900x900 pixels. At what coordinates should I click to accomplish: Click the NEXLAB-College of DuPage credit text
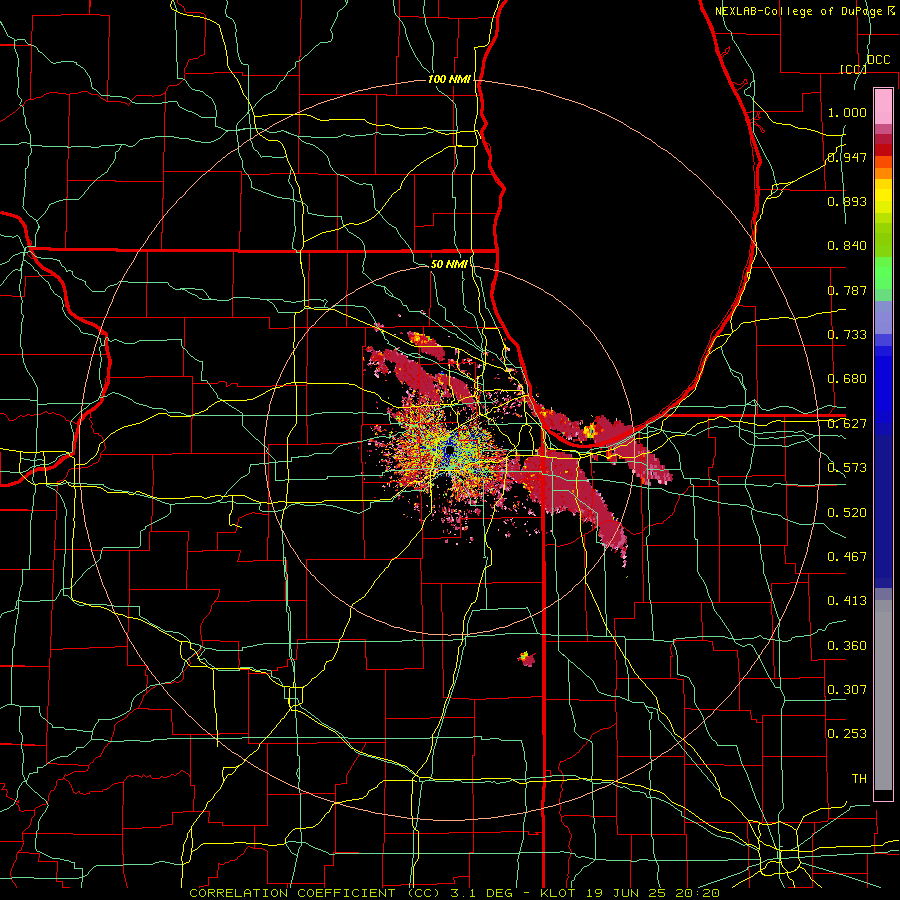point(805,11)
